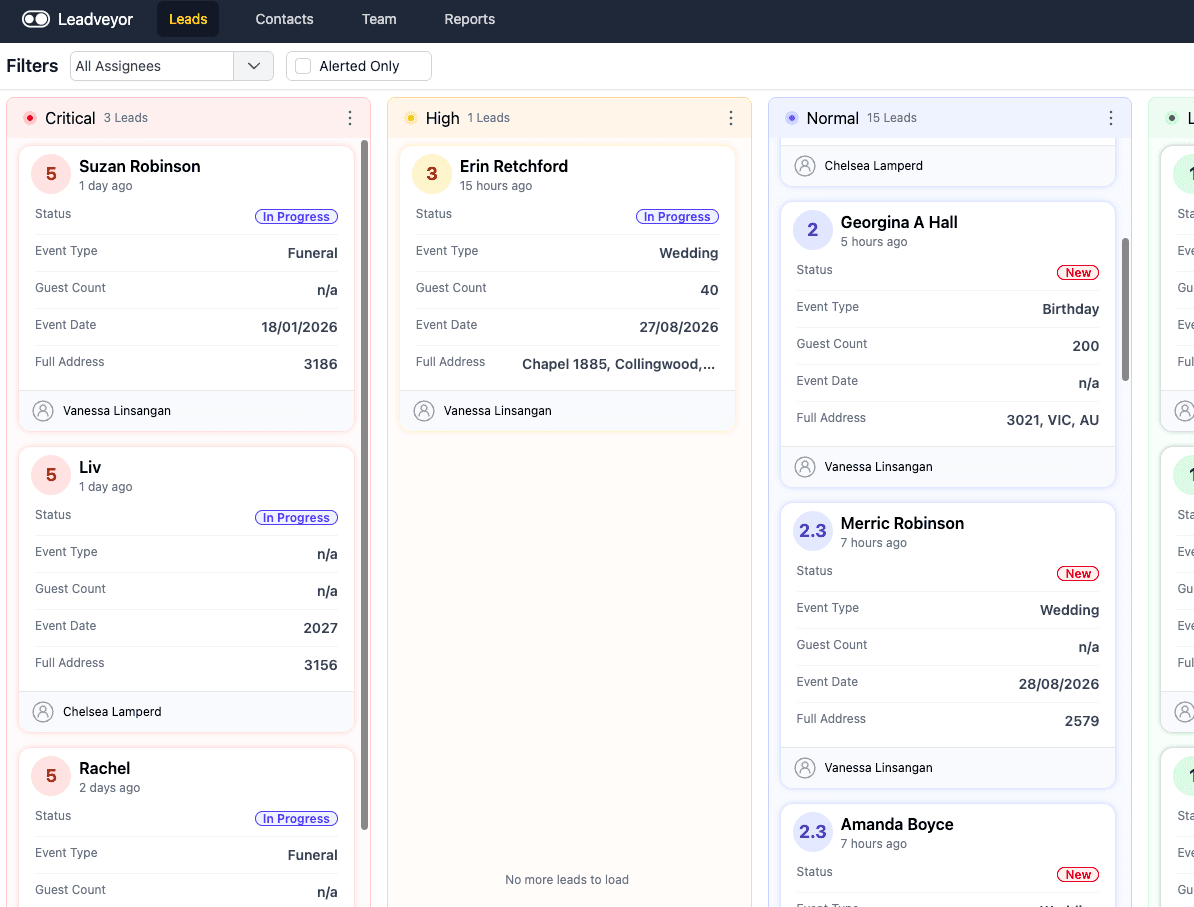
Task: Open the High column options menu
Action: [x=731, y=117]
